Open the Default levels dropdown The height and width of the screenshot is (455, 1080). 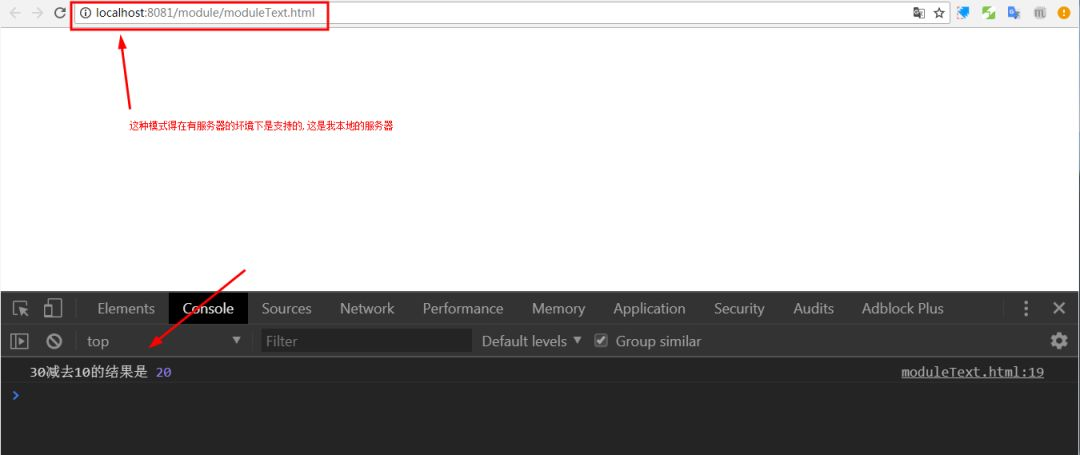pyautogui.click(x=532, y=341)
